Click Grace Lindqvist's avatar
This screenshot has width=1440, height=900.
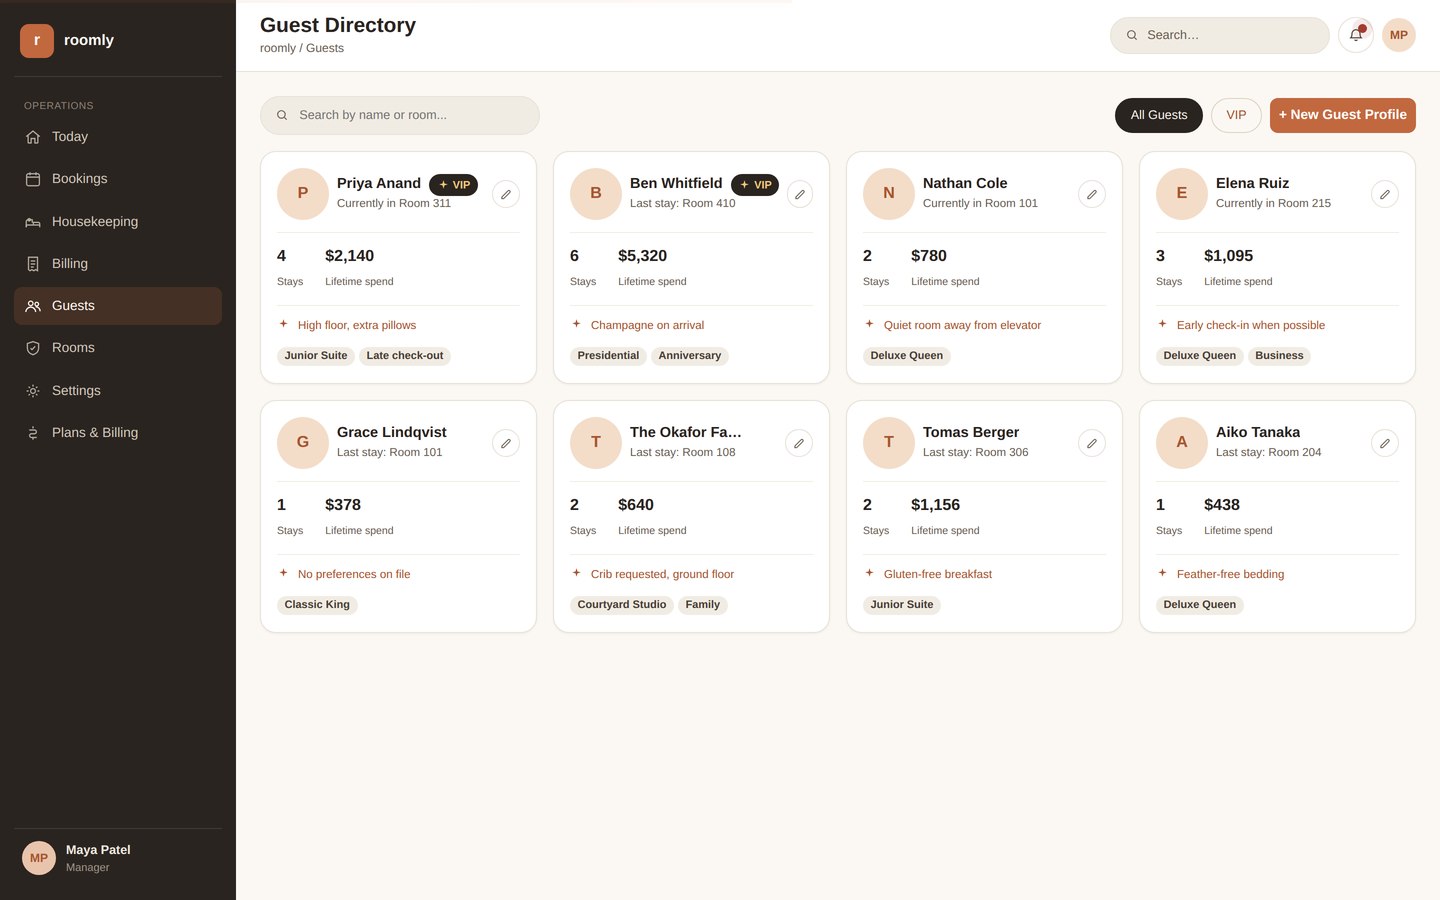point(303,443)
